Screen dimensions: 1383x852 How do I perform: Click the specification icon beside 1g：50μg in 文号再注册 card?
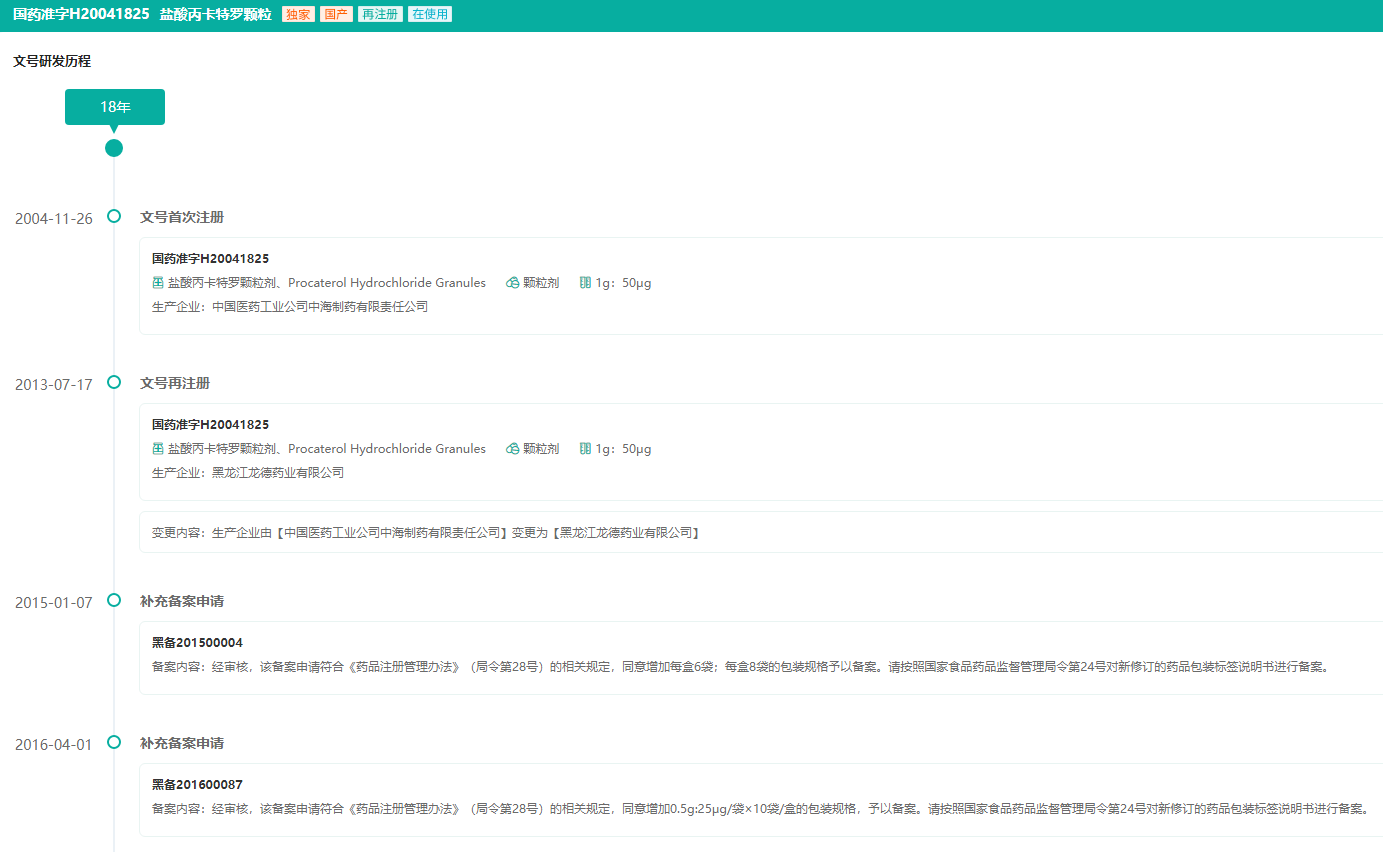(585, 449)
